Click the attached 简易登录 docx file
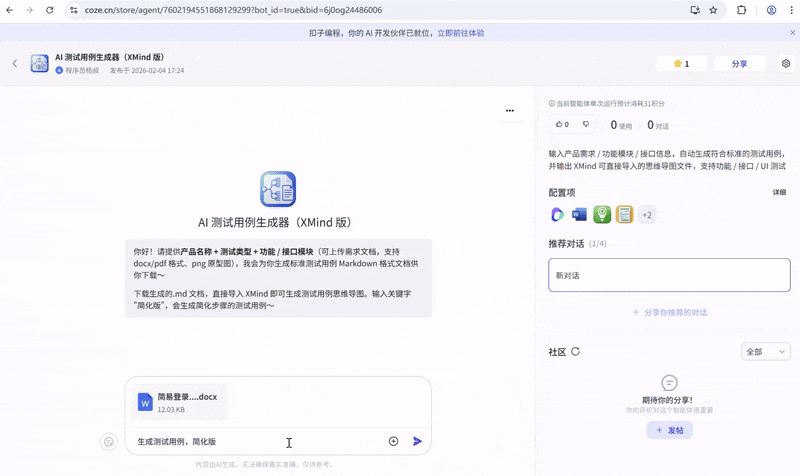Viewport: 800px width, 476px height. [179, 402]
